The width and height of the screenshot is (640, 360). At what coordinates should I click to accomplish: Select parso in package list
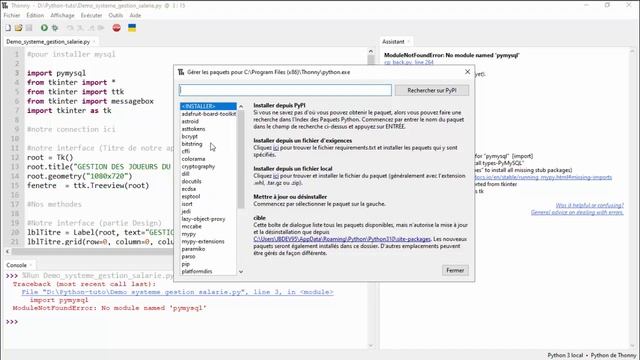pos(188,256)
